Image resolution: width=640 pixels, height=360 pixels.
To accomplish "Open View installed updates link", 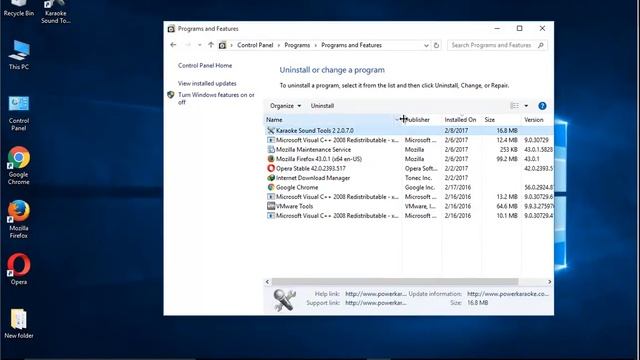I will [x=207, y=83].
